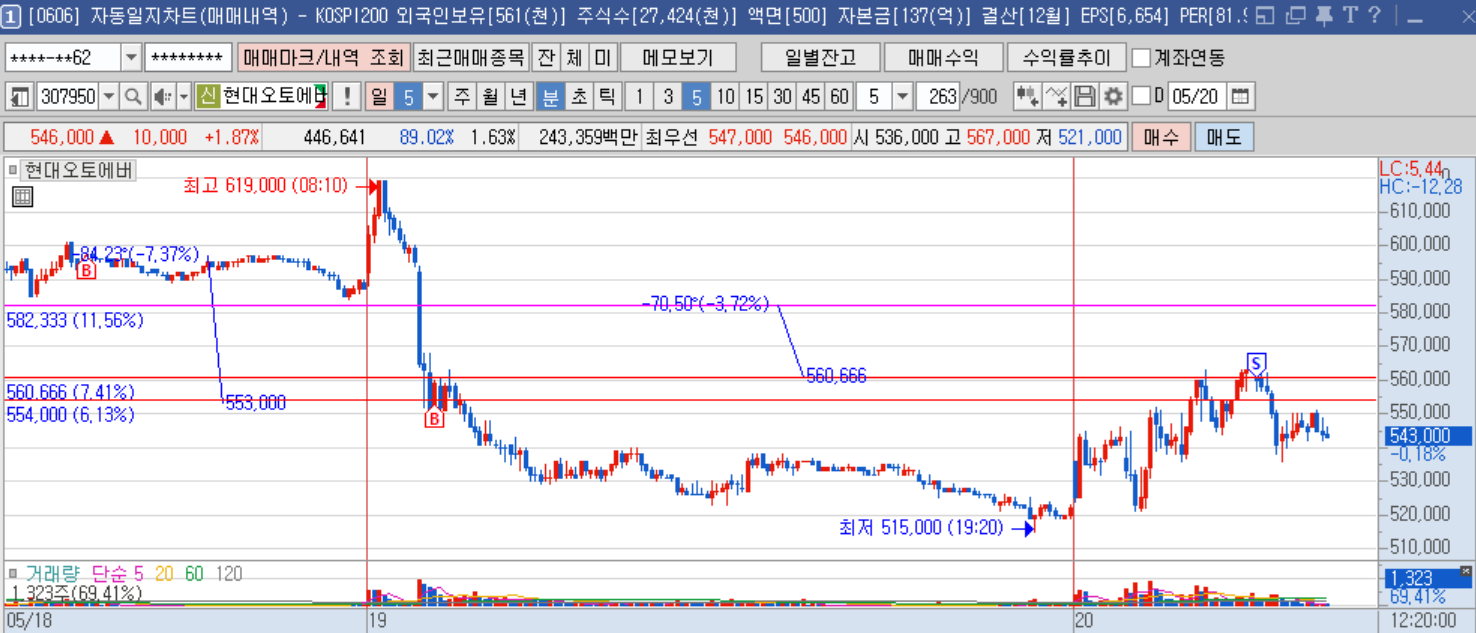Expand the account number dropdown
The width and height of the screenshot is (1476, 633).
pyautogui.click(x=131, y=58)
